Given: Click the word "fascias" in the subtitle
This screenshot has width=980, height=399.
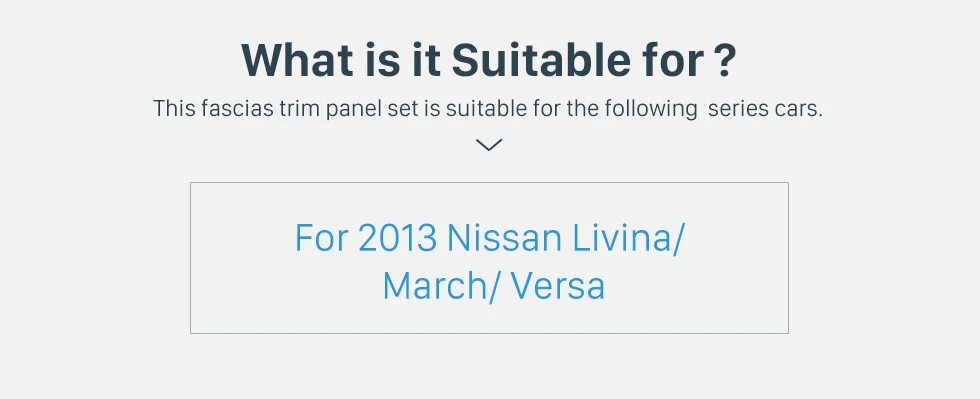Looking at the screenshot, I should [238, 109].
